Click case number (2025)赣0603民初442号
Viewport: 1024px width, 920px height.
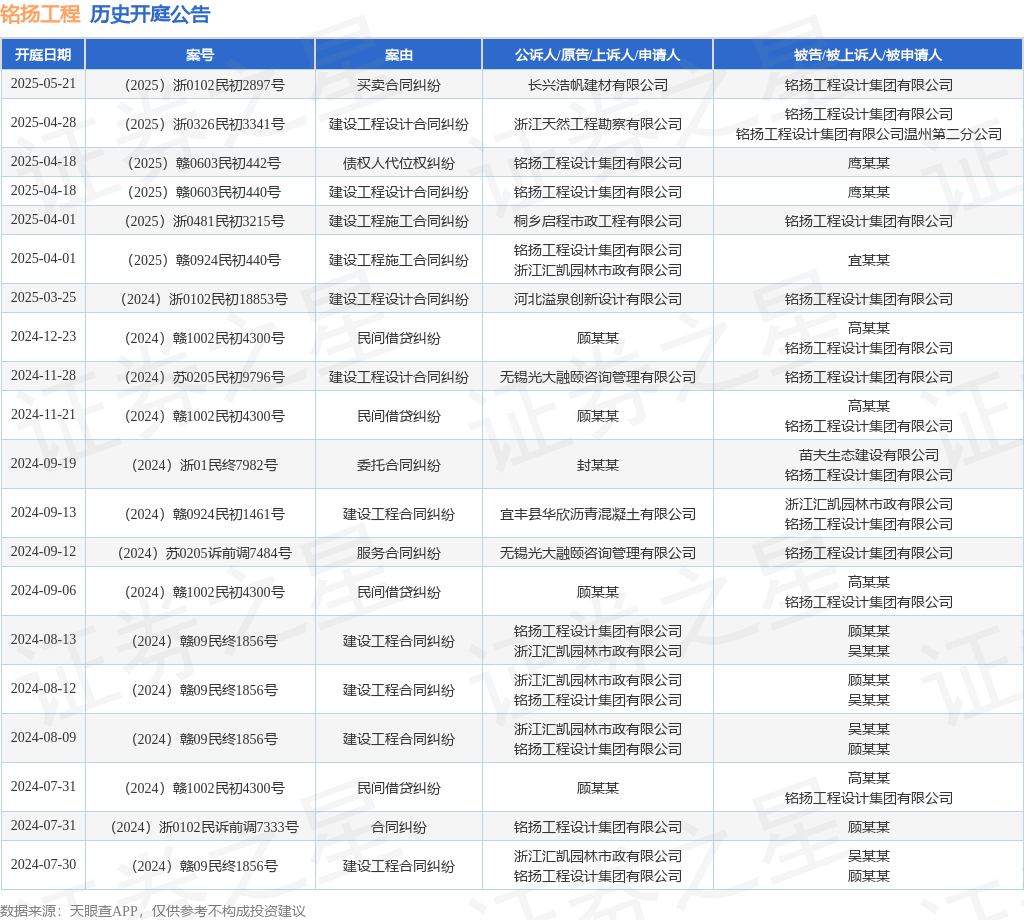[204, 163]
